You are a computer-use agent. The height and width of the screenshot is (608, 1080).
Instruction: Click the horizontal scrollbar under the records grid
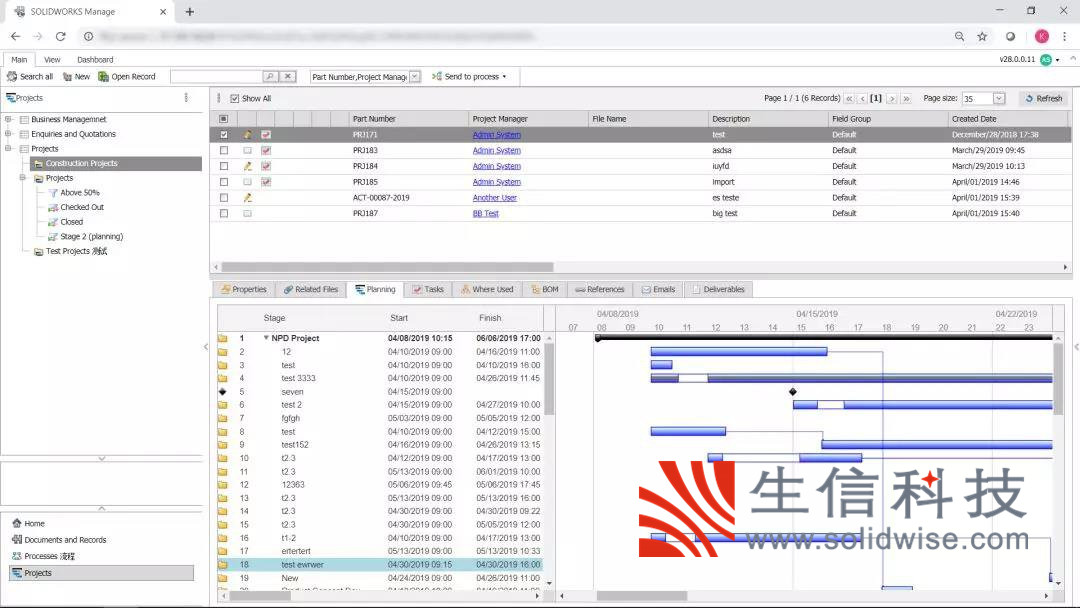tap(387, 267)
